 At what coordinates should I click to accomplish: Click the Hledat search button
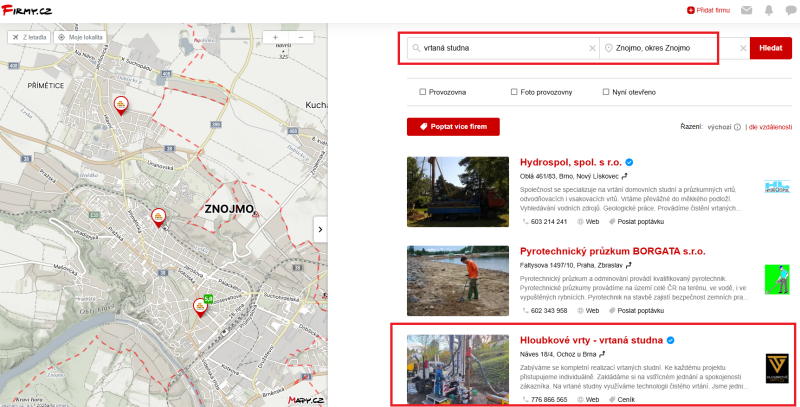770,48
